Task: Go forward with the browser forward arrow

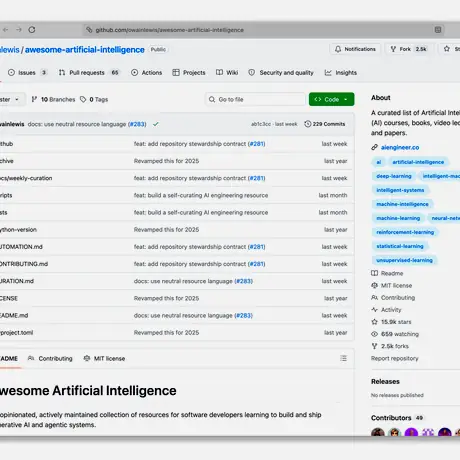Action: [19, 30]
